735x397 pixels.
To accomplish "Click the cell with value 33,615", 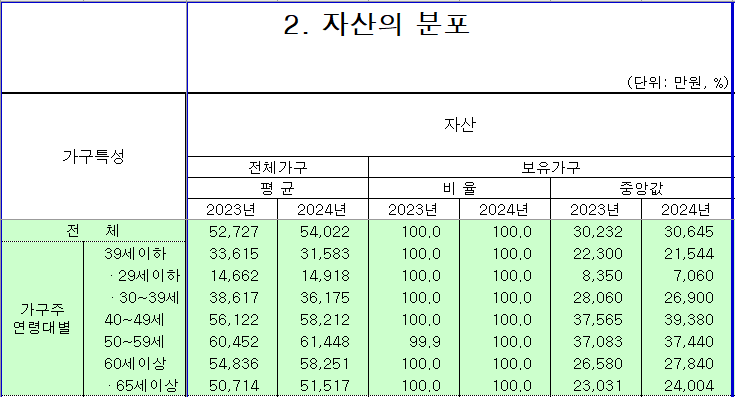I will pyautogui.click(x=232, y=254).
